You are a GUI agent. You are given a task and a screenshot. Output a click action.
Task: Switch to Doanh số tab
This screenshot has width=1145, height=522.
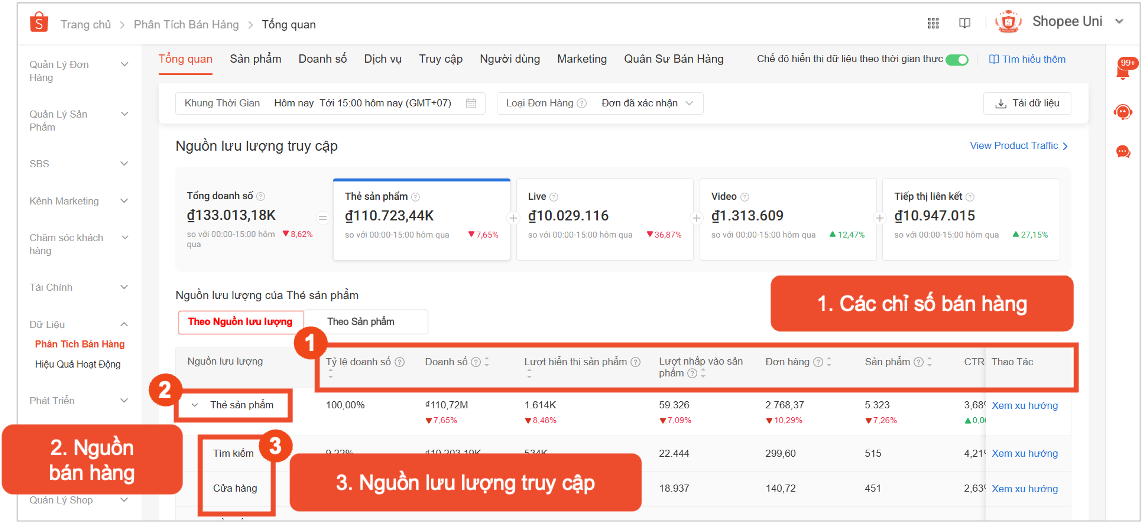tap(323, 59)
